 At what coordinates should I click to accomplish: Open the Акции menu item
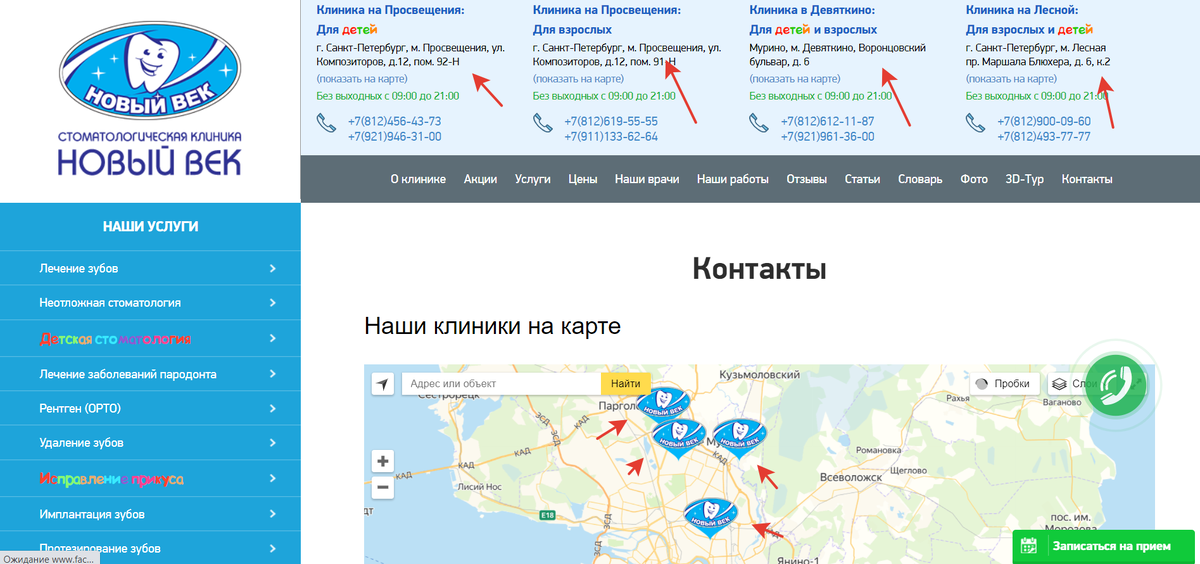click(481, 179)
